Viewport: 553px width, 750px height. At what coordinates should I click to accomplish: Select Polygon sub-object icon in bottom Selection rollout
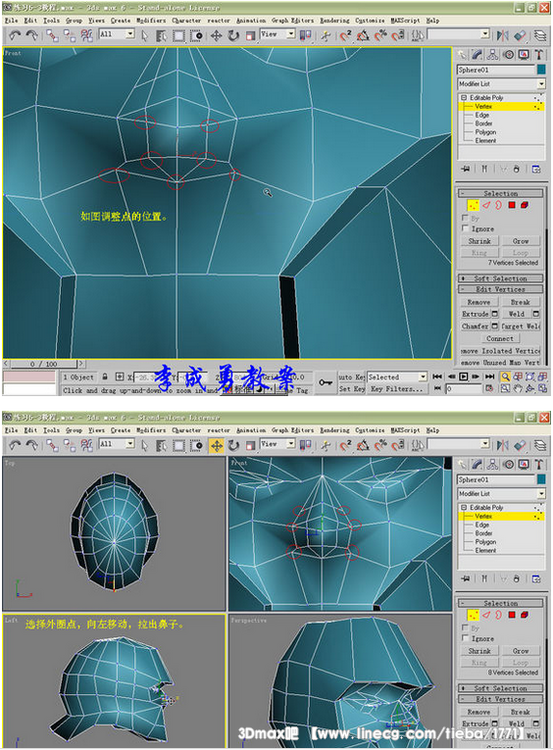(x=511, y=615)
